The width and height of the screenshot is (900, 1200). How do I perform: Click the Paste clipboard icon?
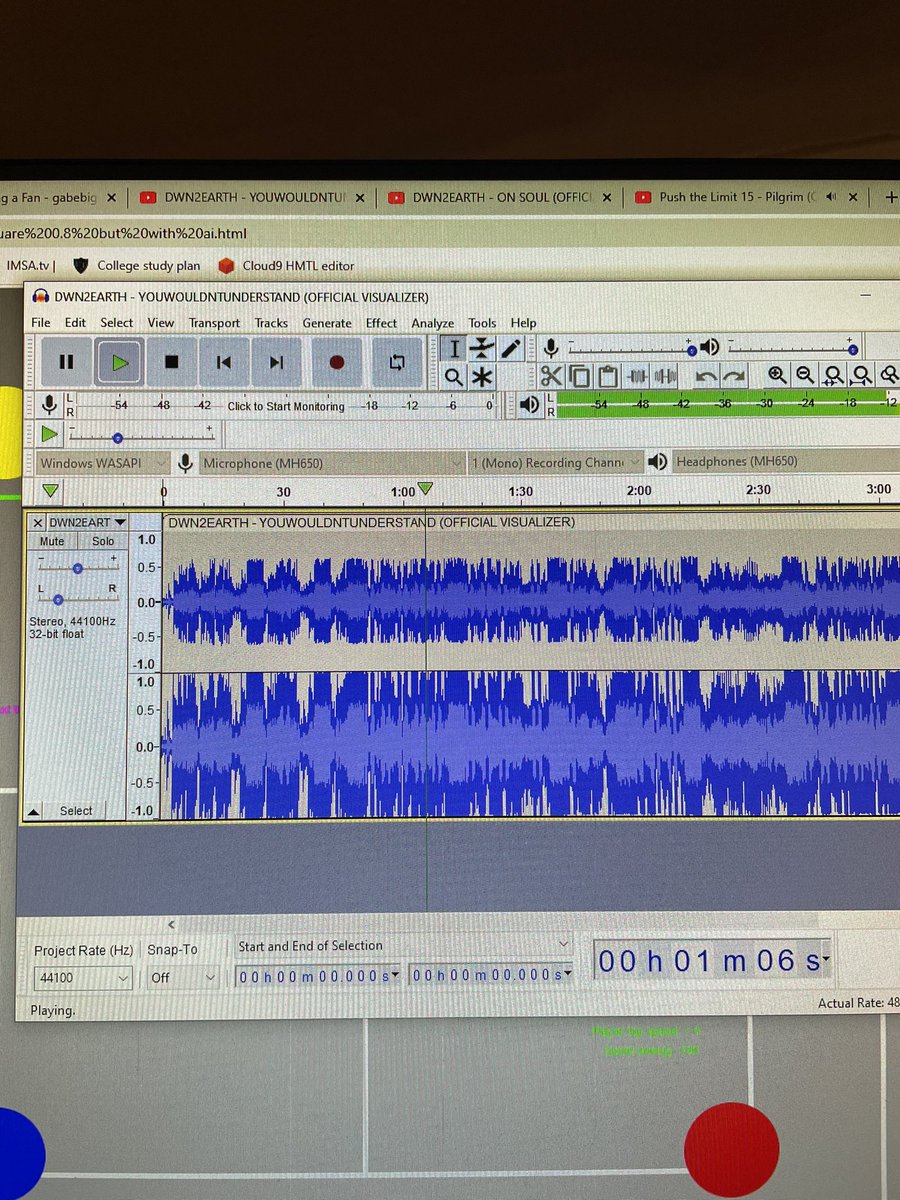(608, 376)
